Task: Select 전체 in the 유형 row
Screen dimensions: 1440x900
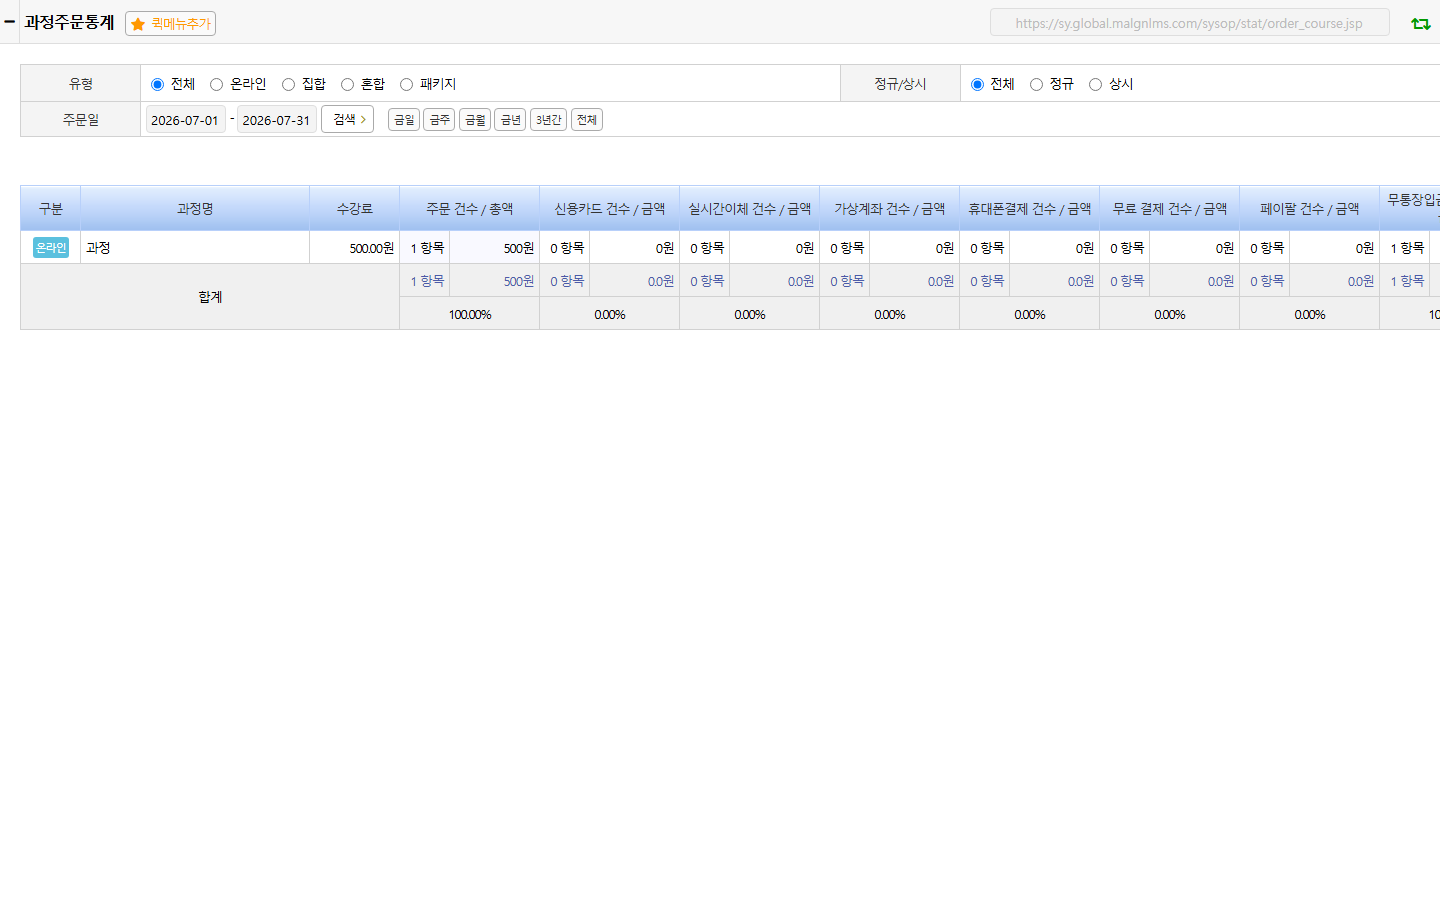Action: coord(157,84)
